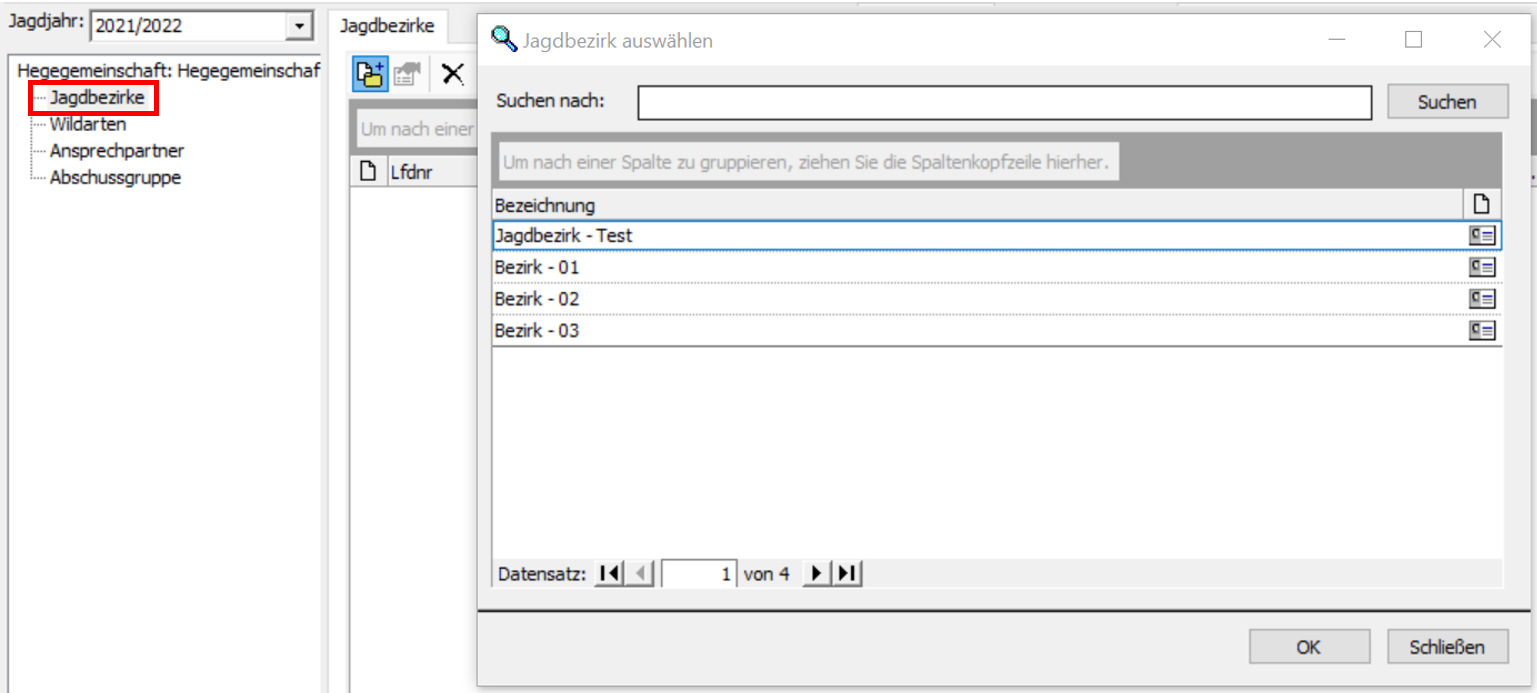
Task: Click the document icon column header in dialog
Action: click(1481, 205)
